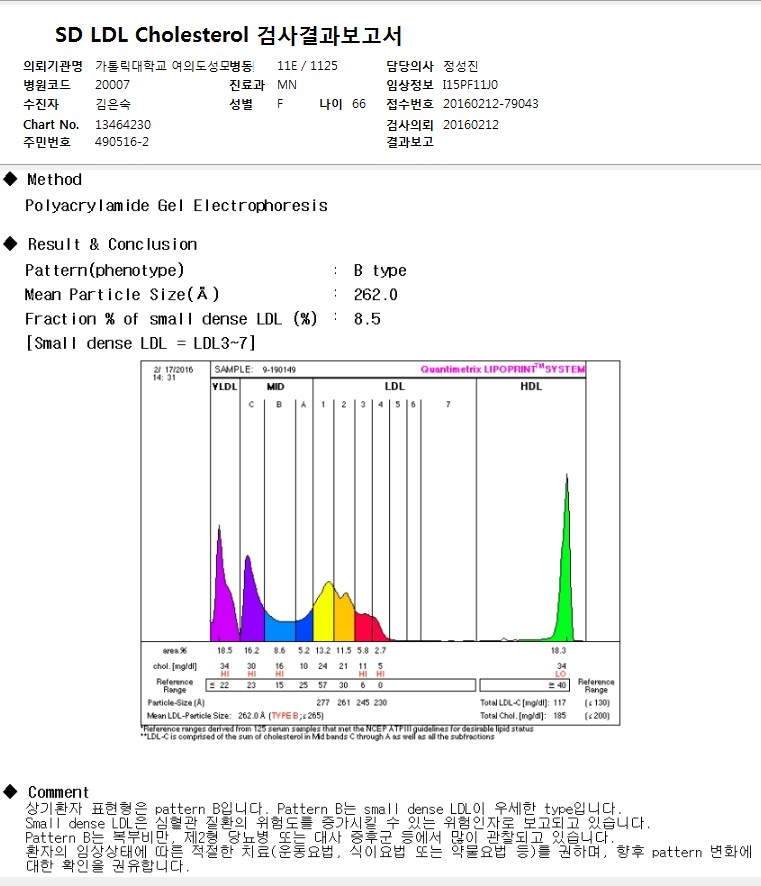Click the 'MID' column header in chart
The image size is (761, 886).
click(275, 386)
